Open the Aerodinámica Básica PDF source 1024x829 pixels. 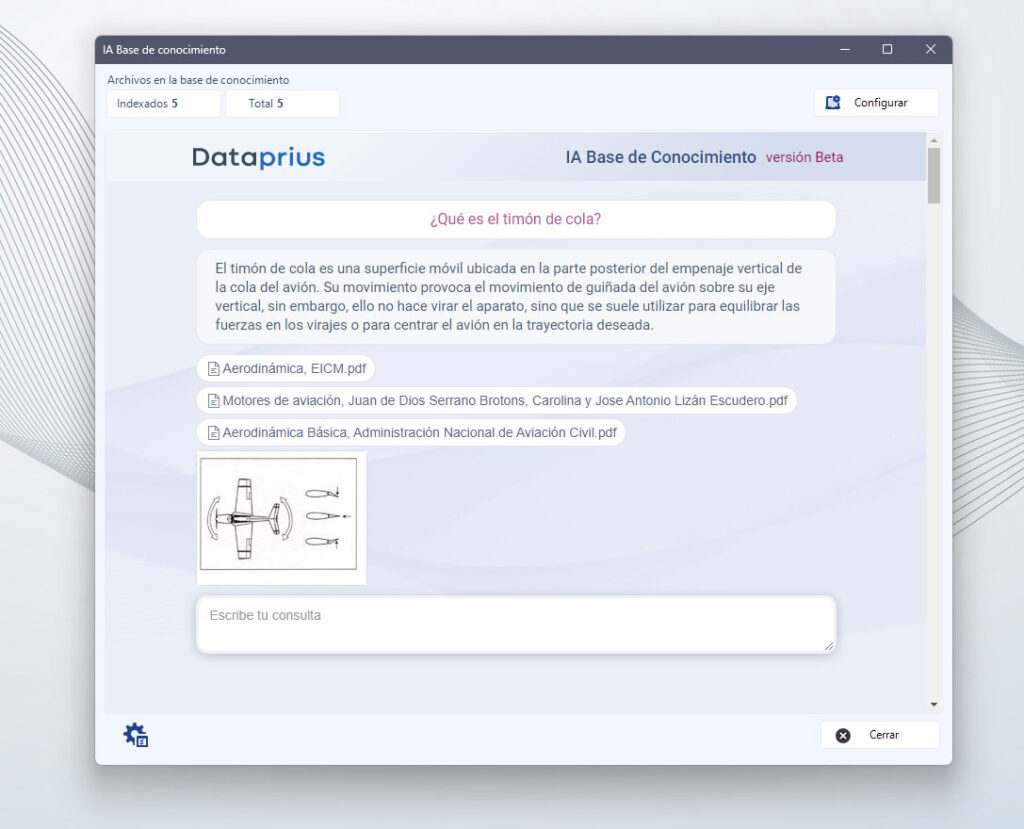411,433
